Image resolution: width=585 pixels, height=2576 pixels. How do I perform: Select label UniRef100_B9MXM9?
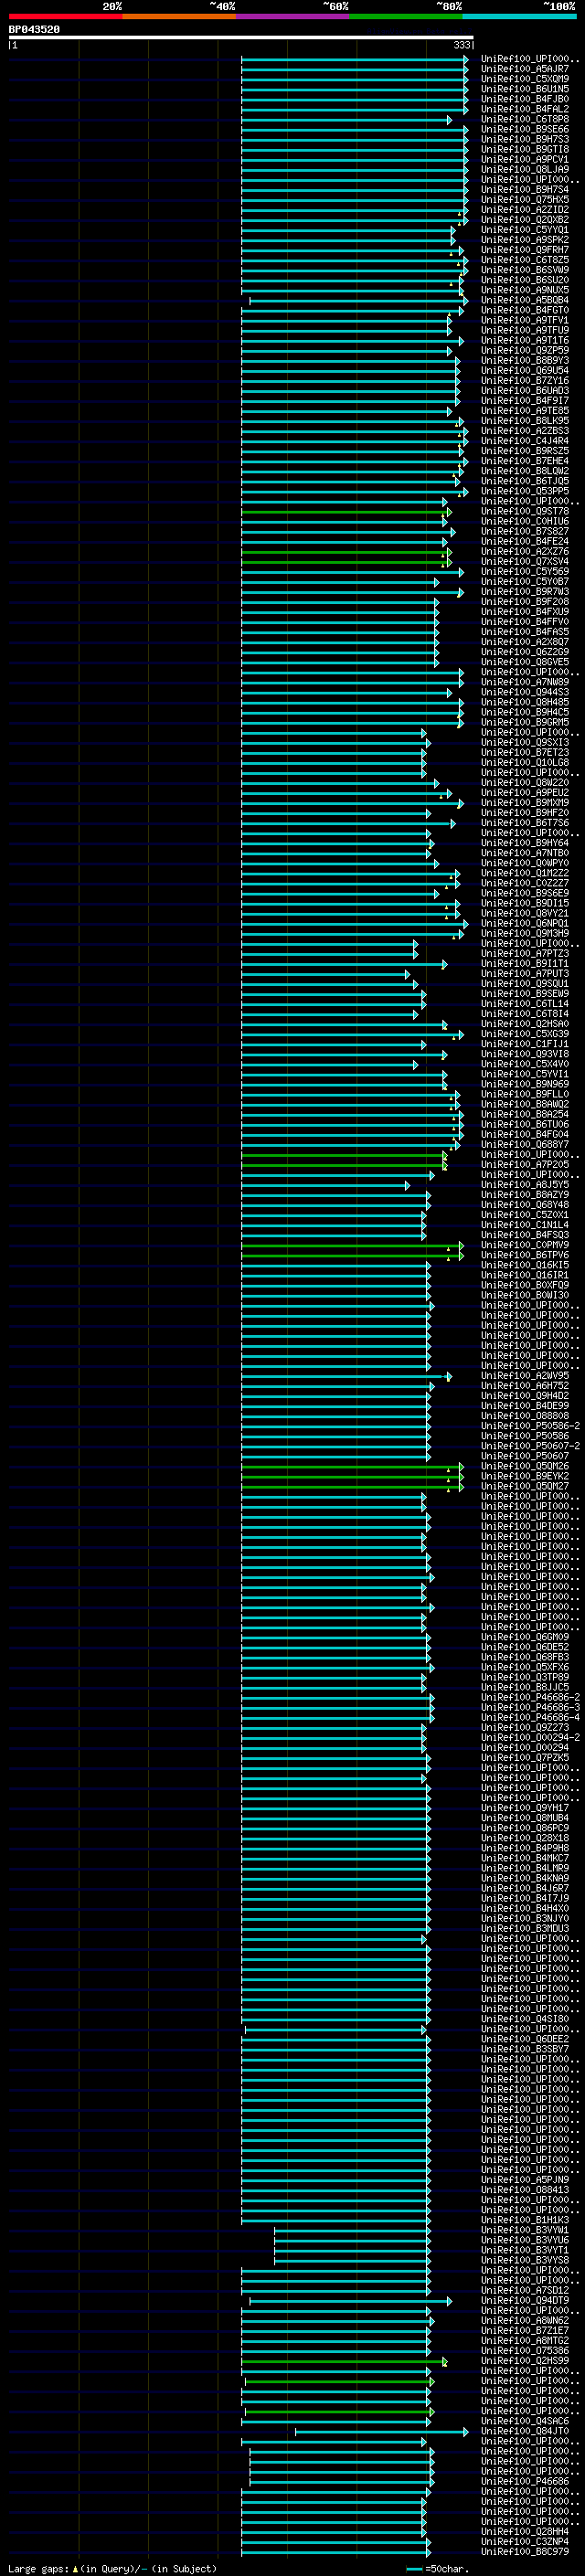(525, 803)
